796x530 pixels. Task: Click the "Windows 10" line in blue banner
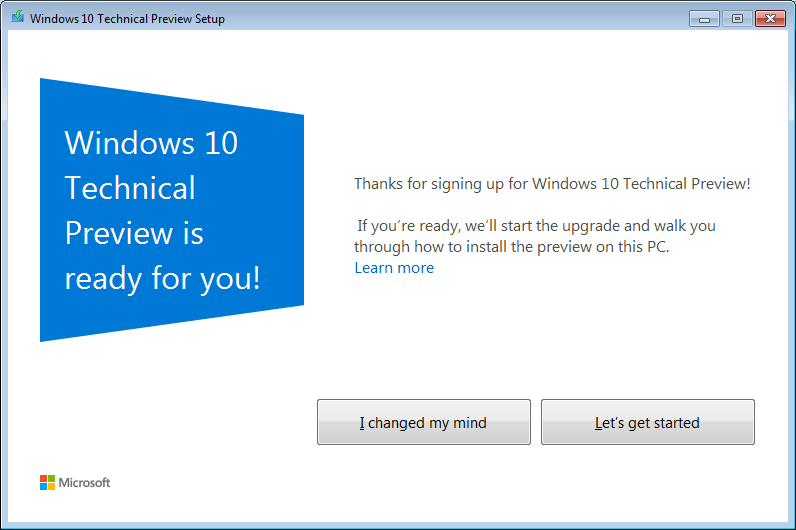151,143
